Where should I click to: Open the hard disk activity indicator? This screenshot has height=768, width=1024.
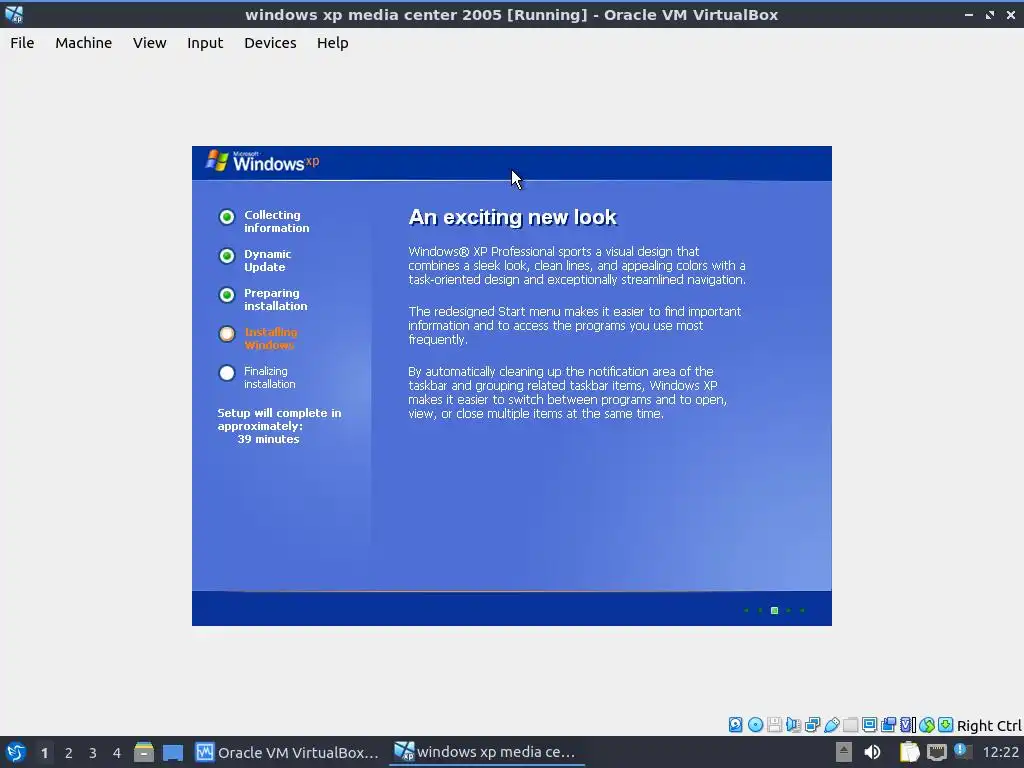735,725
